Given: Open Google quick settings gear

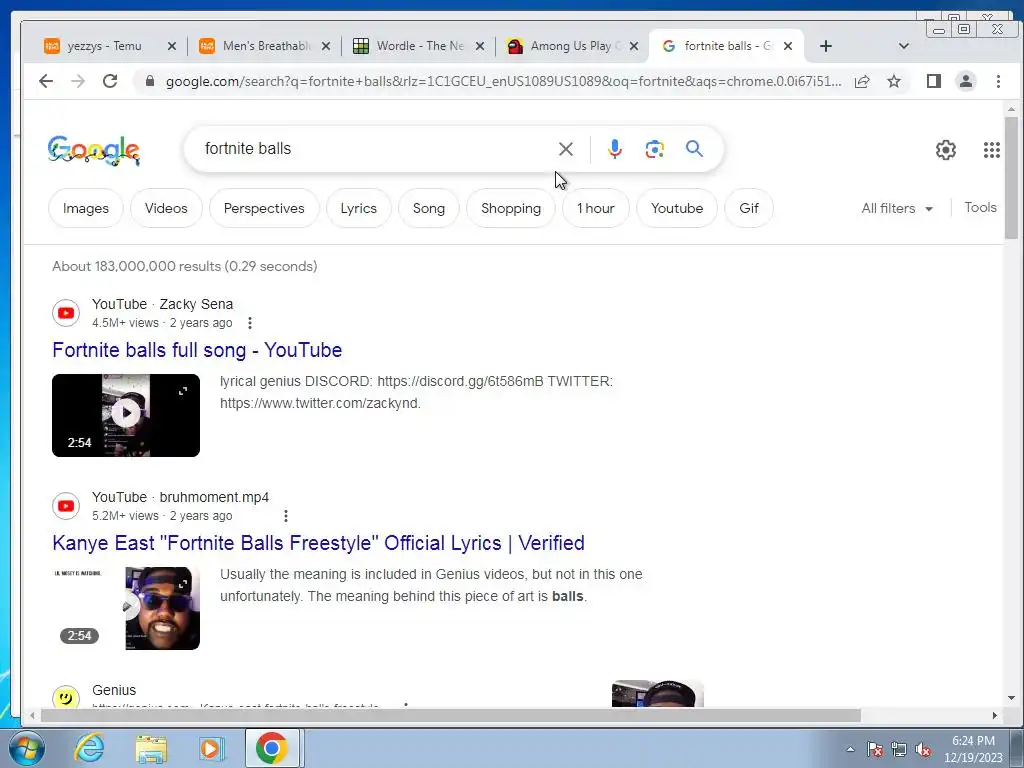Looking at the screenshot, I should pyautogui.click(x=946, y=150).
